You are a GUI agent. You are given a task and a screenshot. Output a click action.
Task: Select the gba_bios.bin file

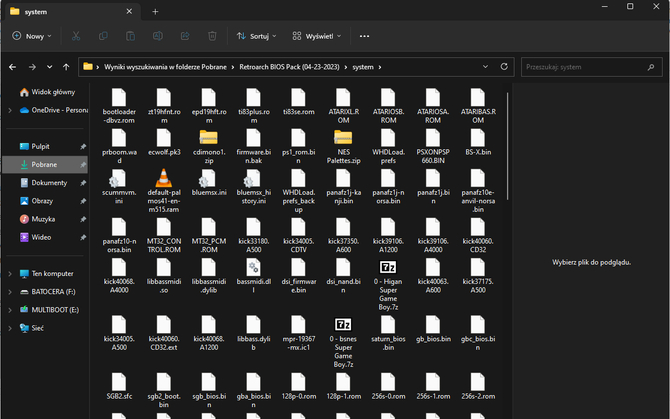(x=254, y=390)
